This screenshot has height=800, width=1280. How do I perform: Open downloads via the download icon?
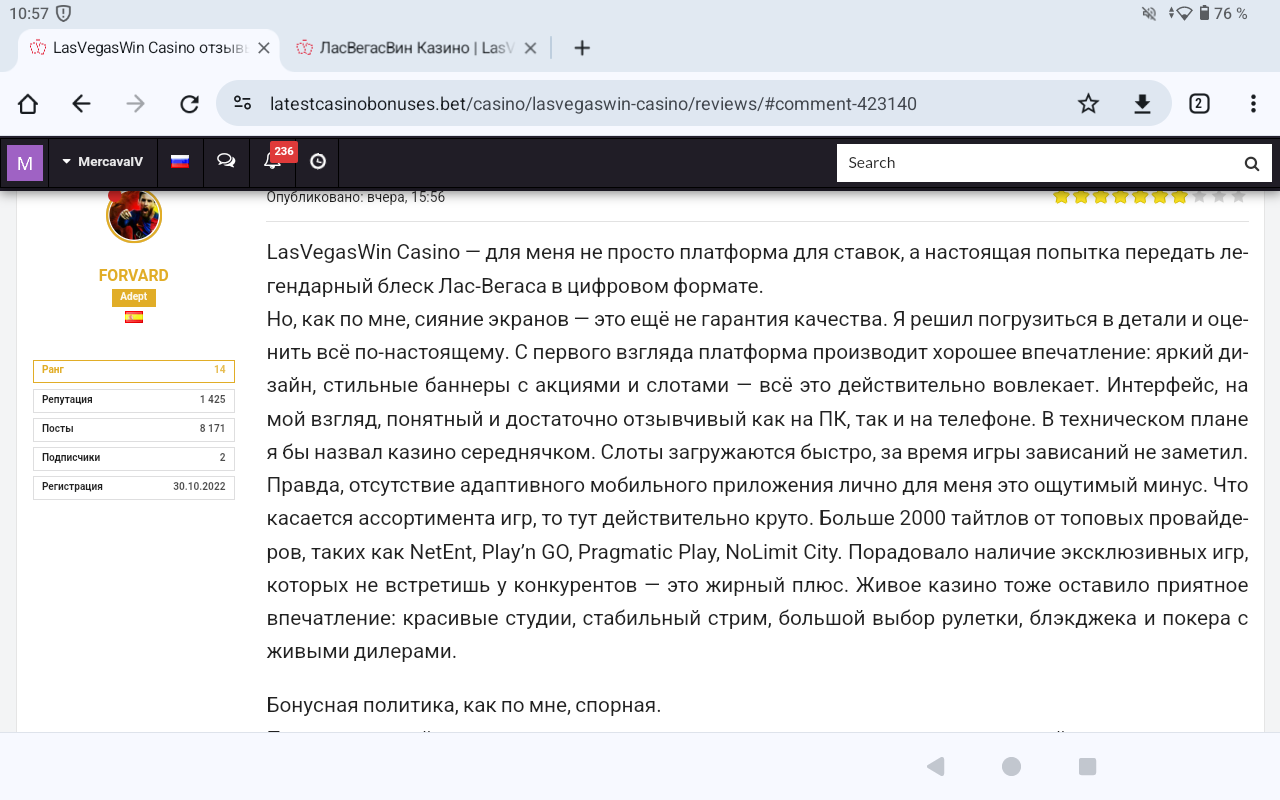pos(1142,104)
